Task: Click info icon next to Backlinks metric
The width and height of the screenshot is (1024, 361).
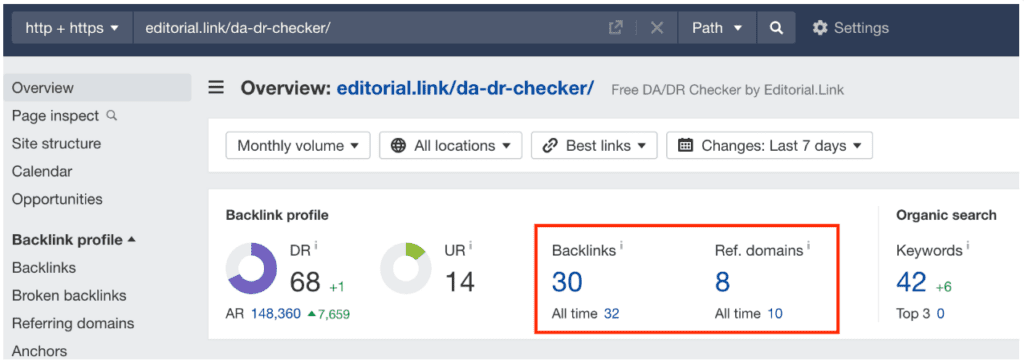Action: pos(621,245)
